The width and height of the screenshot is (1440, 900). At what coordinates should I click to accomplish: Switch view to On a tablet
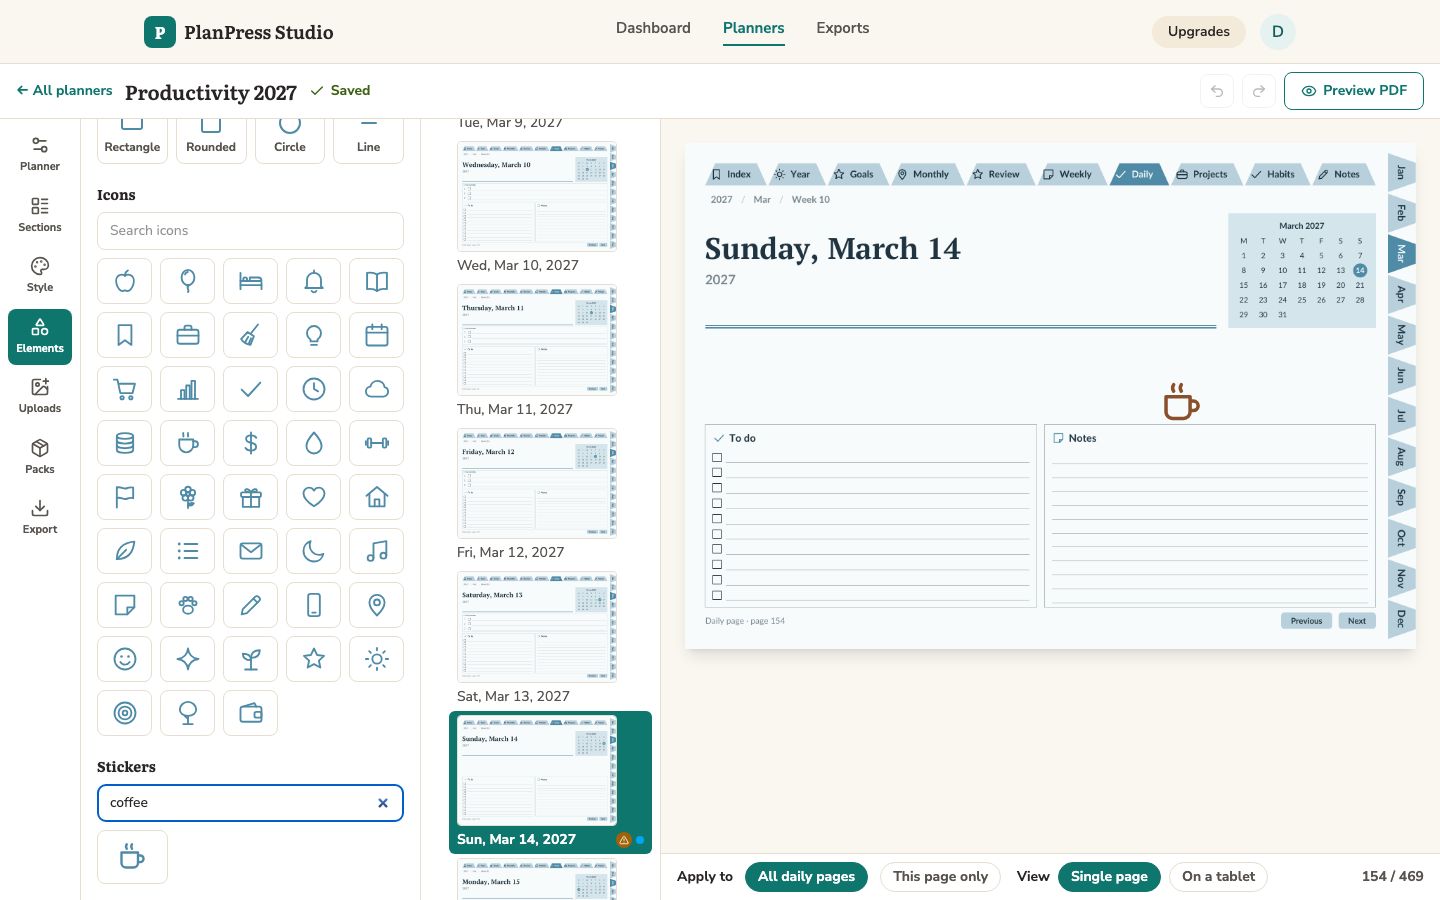point(1218,877)
